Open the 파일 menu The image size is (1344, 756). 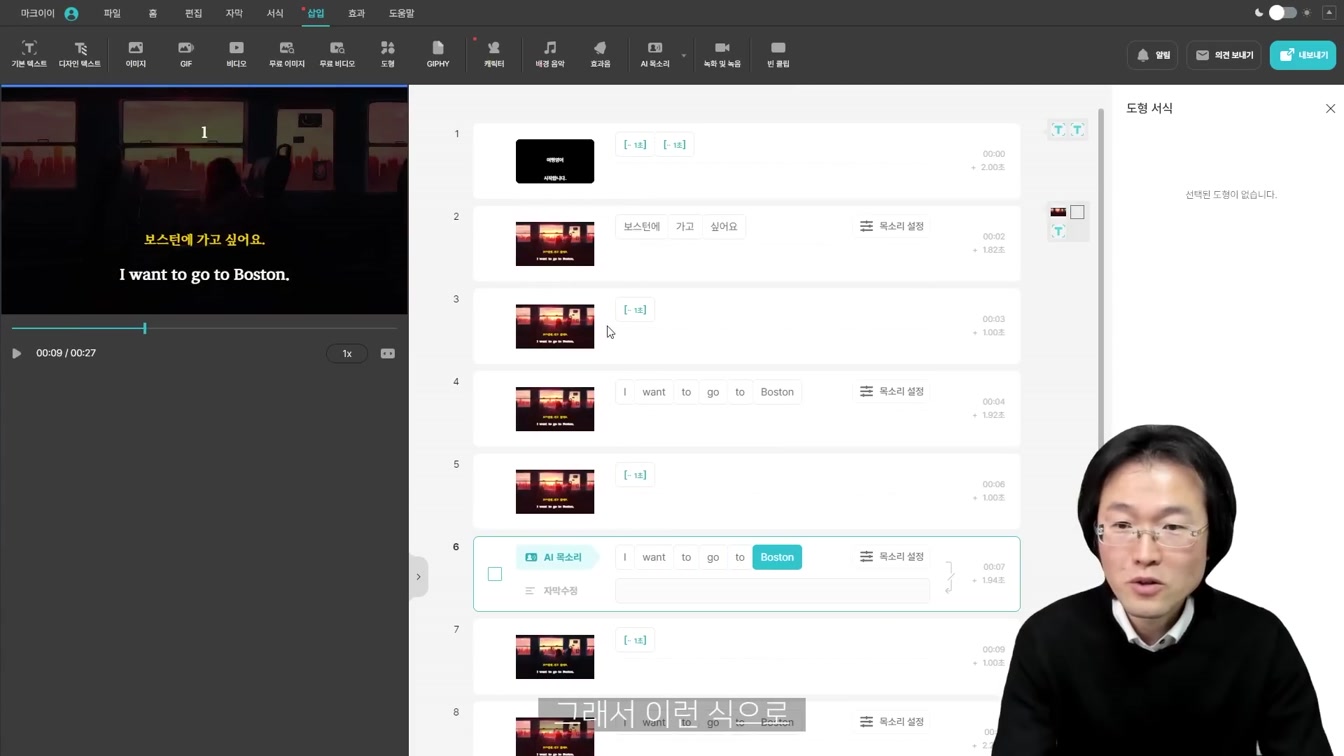tap(112, 13)
